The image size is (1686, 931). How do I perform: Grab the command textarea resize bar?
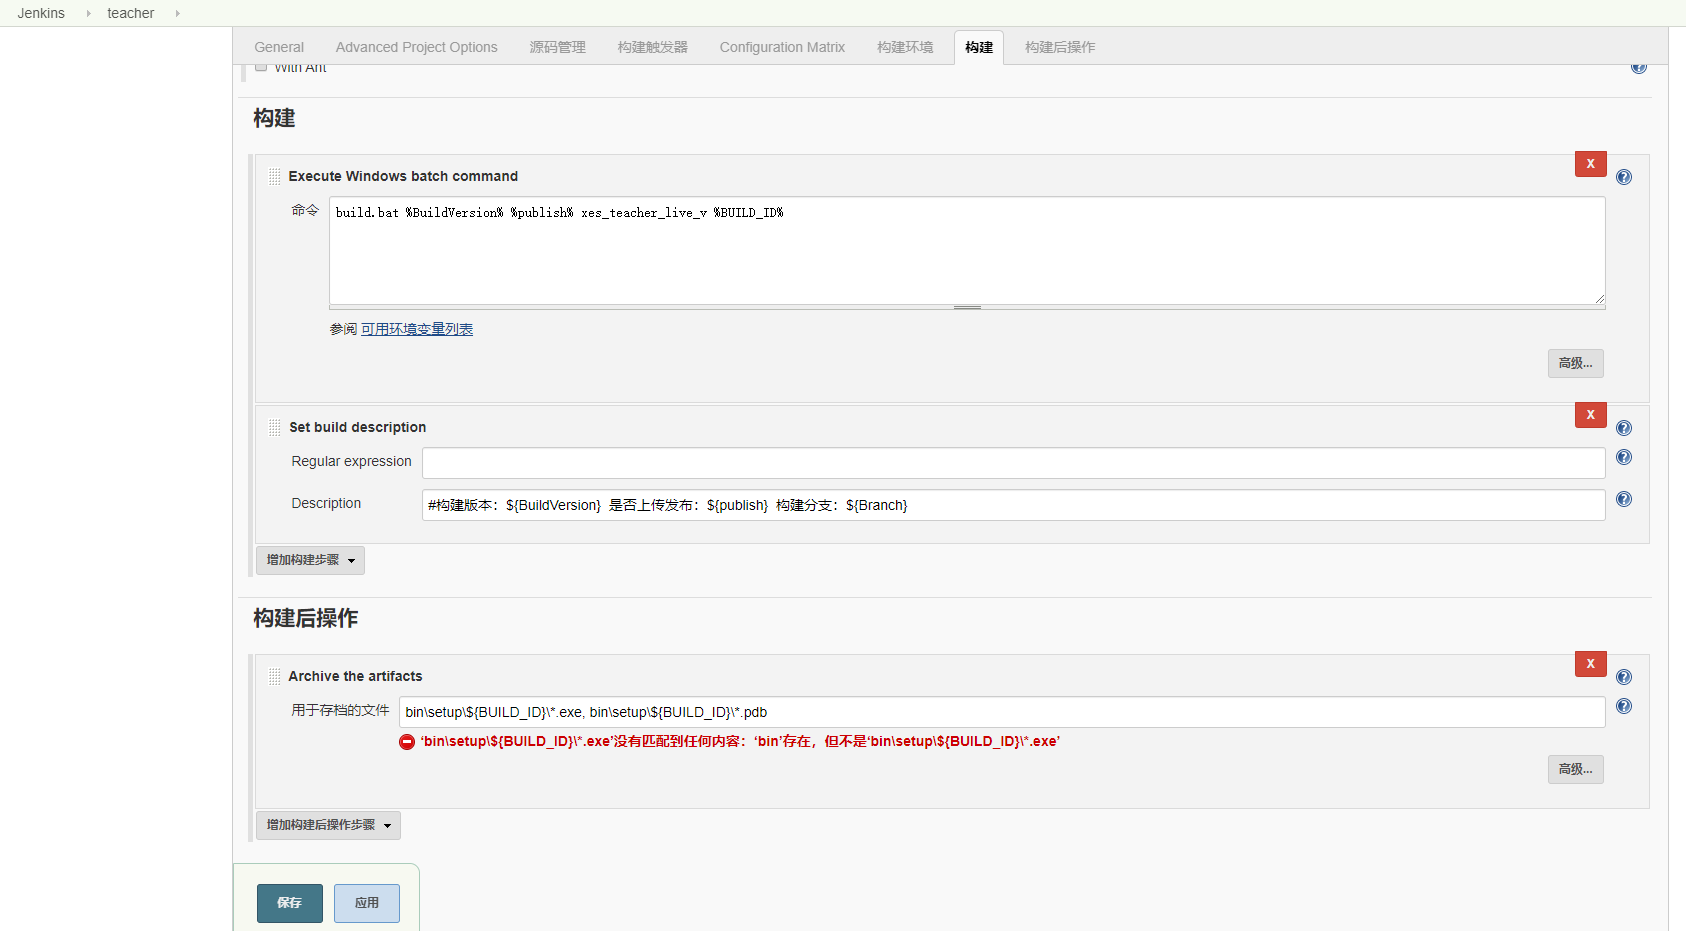pyautogui.click(x=967, y=307)
